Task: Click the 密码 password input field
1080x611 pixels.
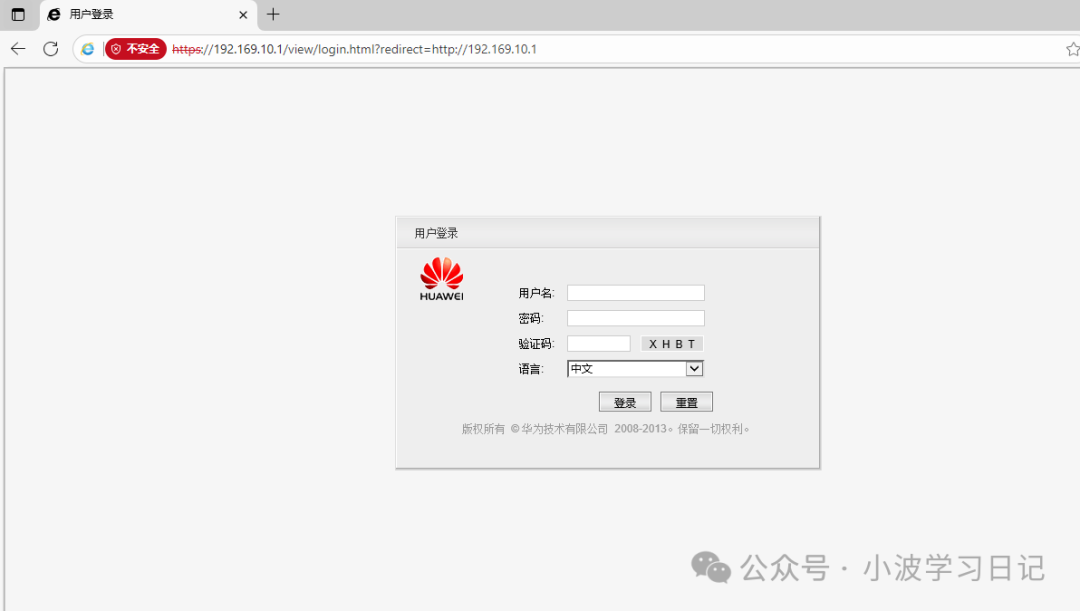Action: pos(635,317)
